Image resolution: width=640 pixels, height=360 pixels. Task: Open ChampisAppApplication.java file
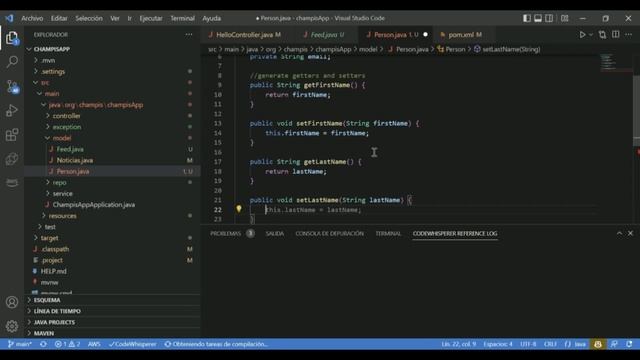(x=112, y=204)
